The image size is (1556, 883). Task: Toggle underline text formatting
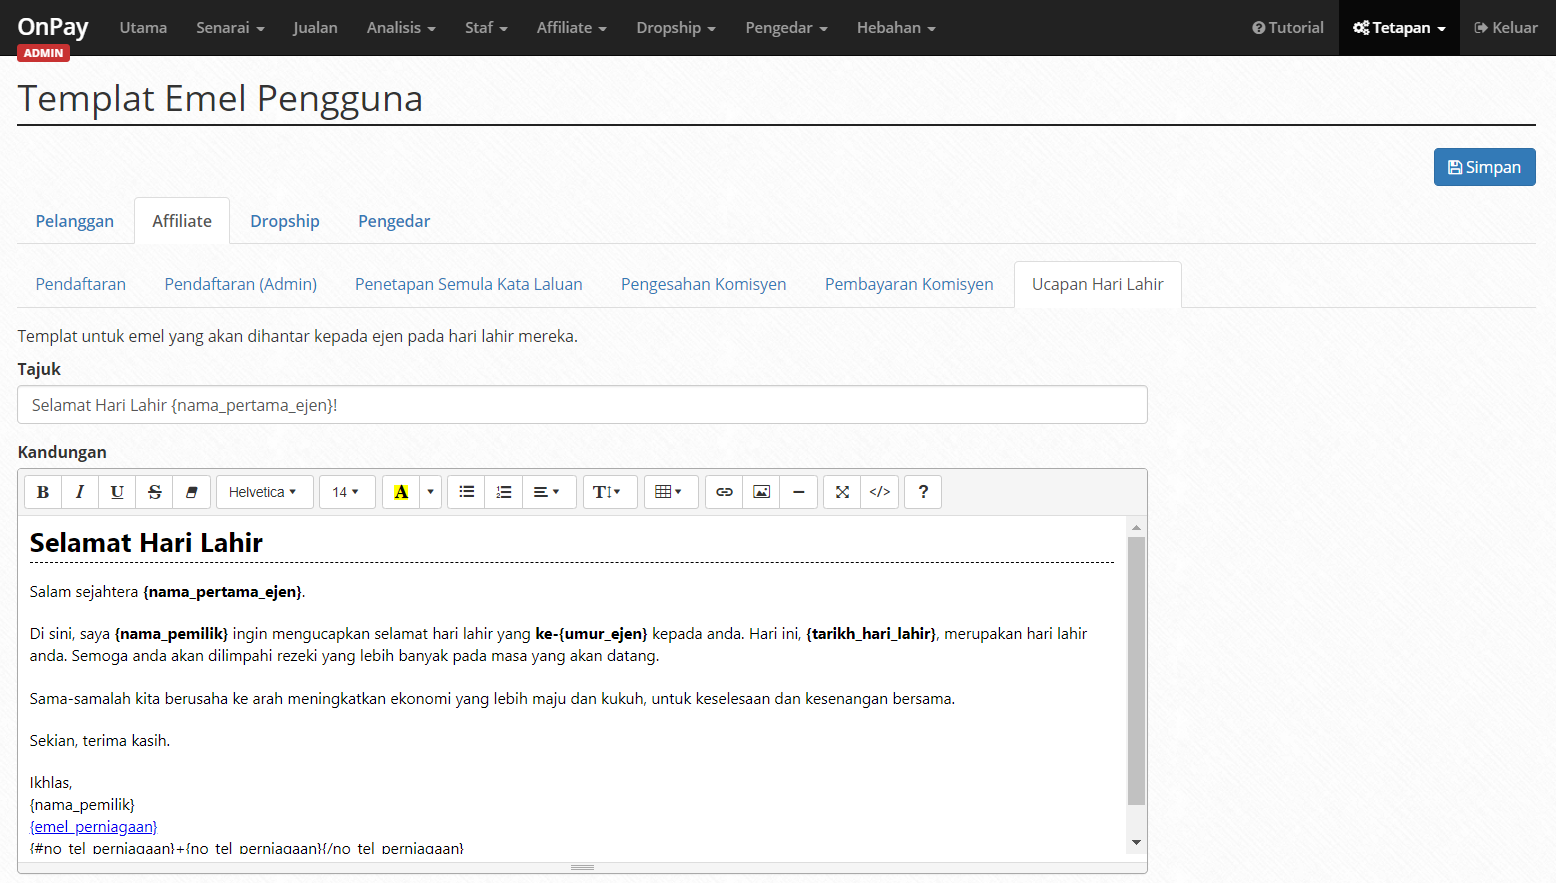pyautogui.click(x=117, y=492)
